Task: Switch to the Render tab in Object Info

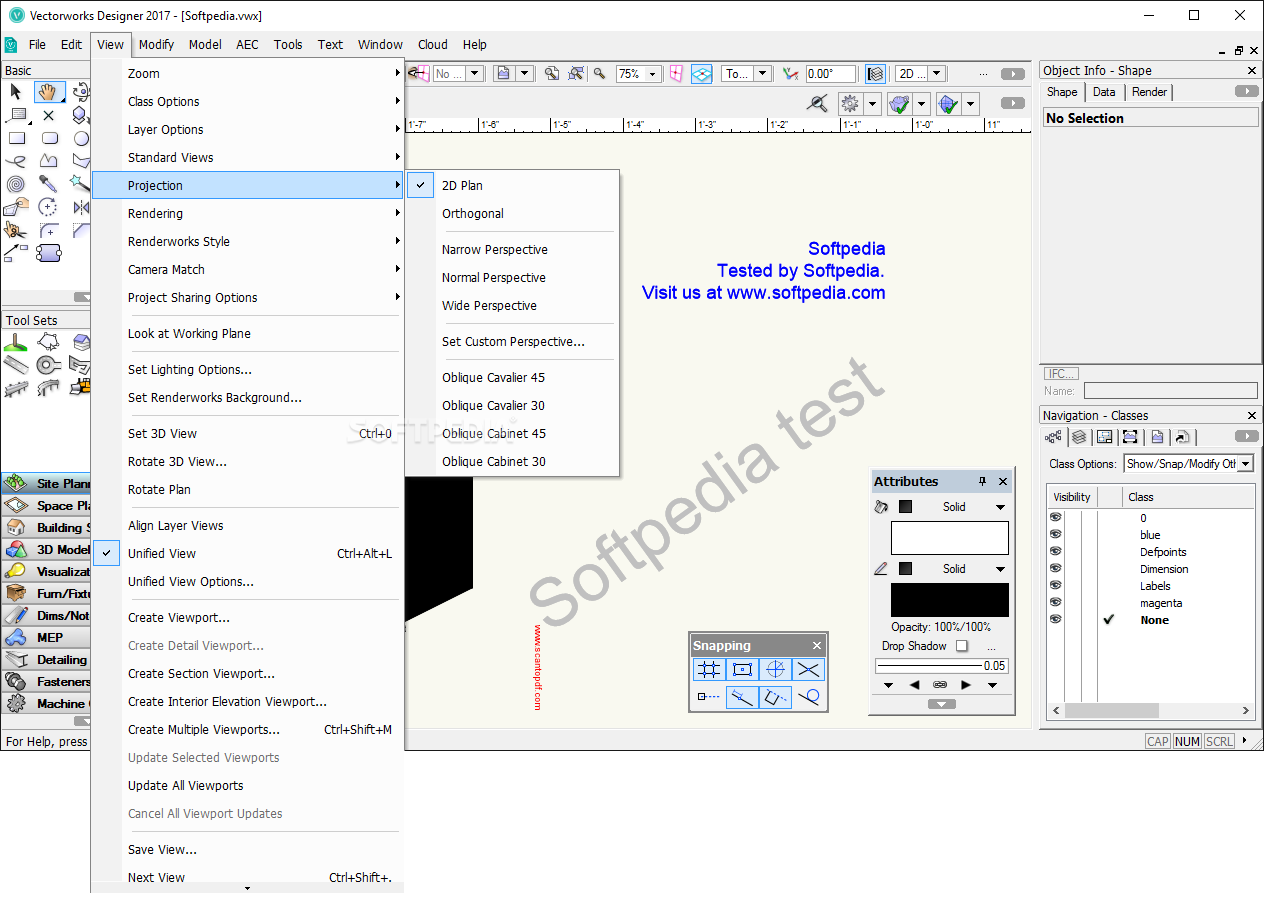Action: (1149, 92)
